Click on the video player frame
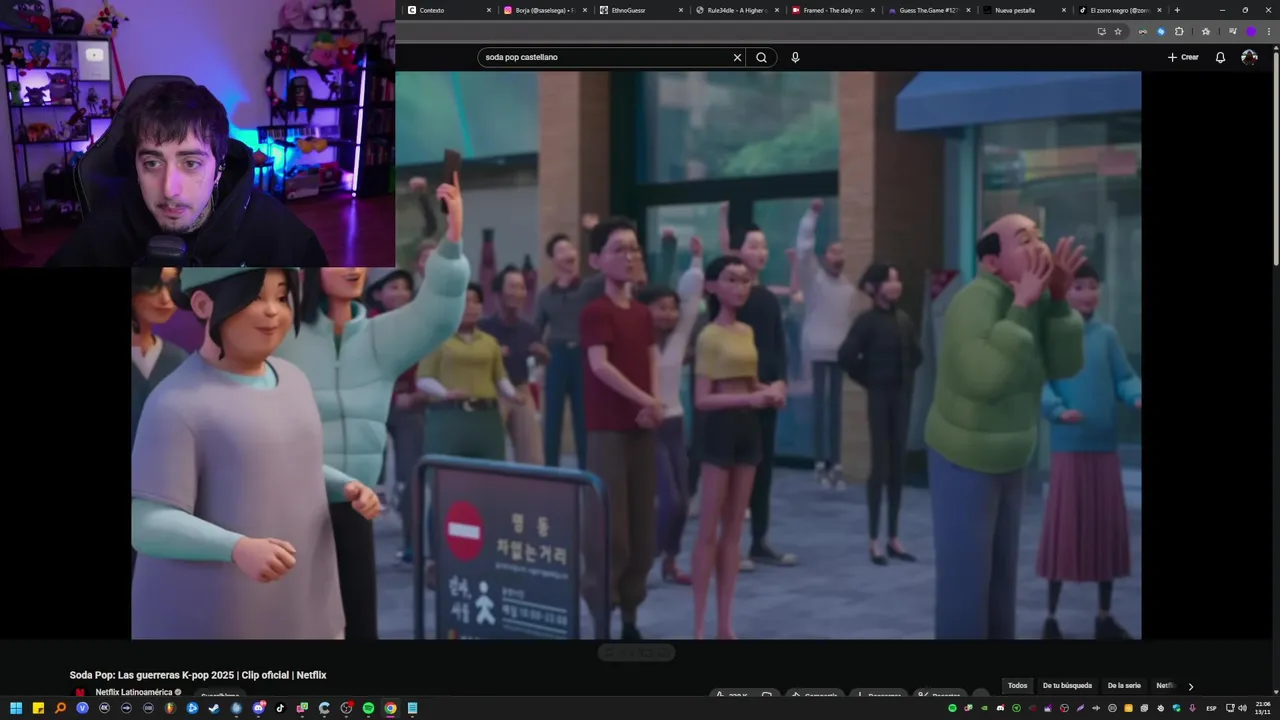 pyautogui.click(x=636, y=355)
